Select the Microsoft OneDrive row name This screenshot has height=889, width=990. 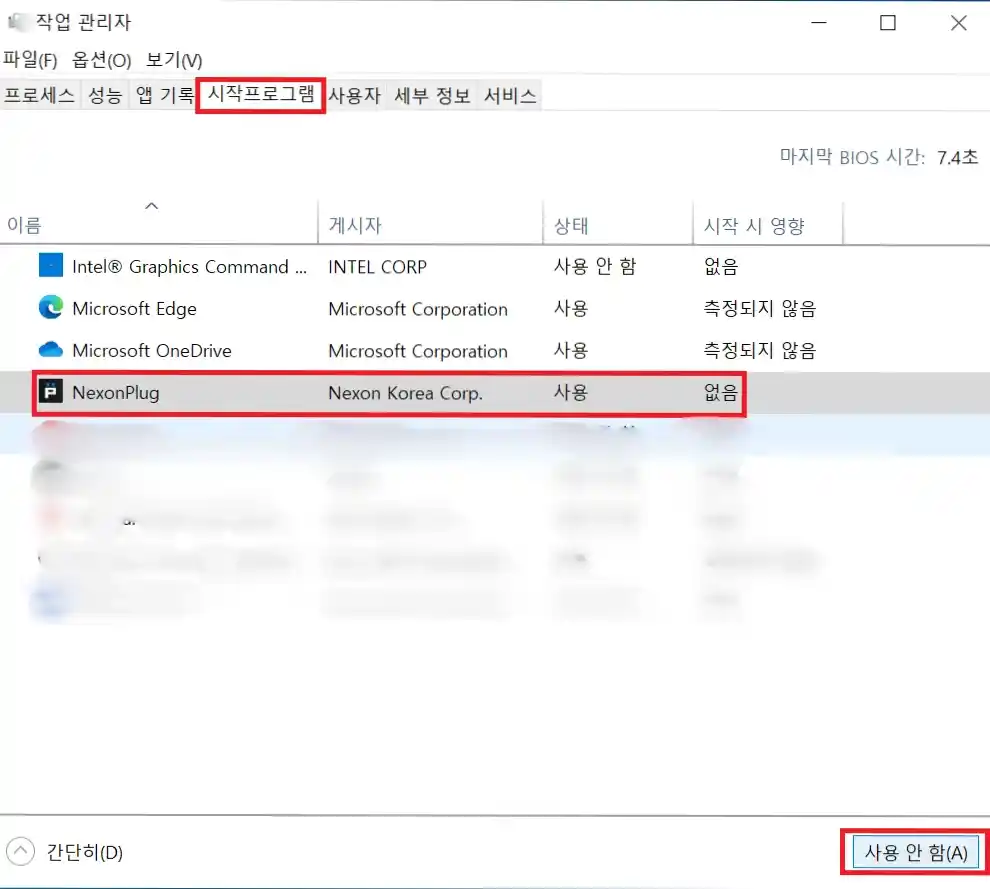pyautogui.click(x=152, y=350)
